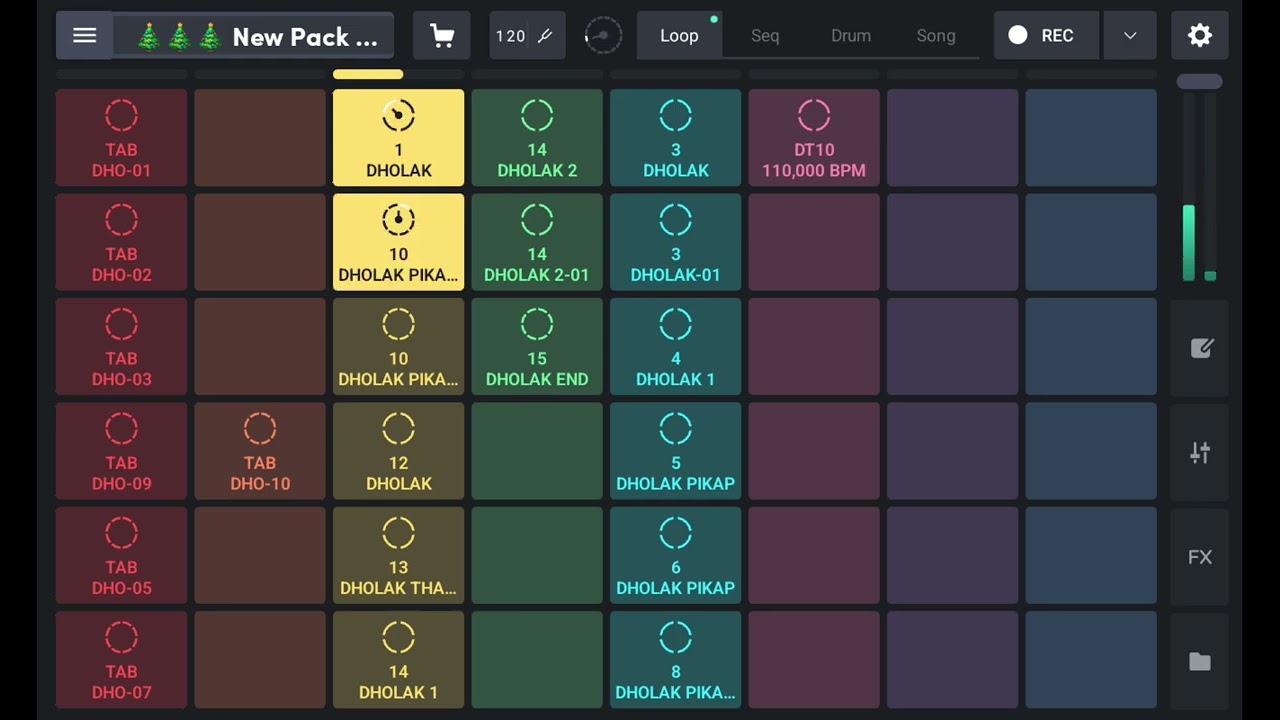Trigger the TAB DHO-05 pad

click(121, 555)
